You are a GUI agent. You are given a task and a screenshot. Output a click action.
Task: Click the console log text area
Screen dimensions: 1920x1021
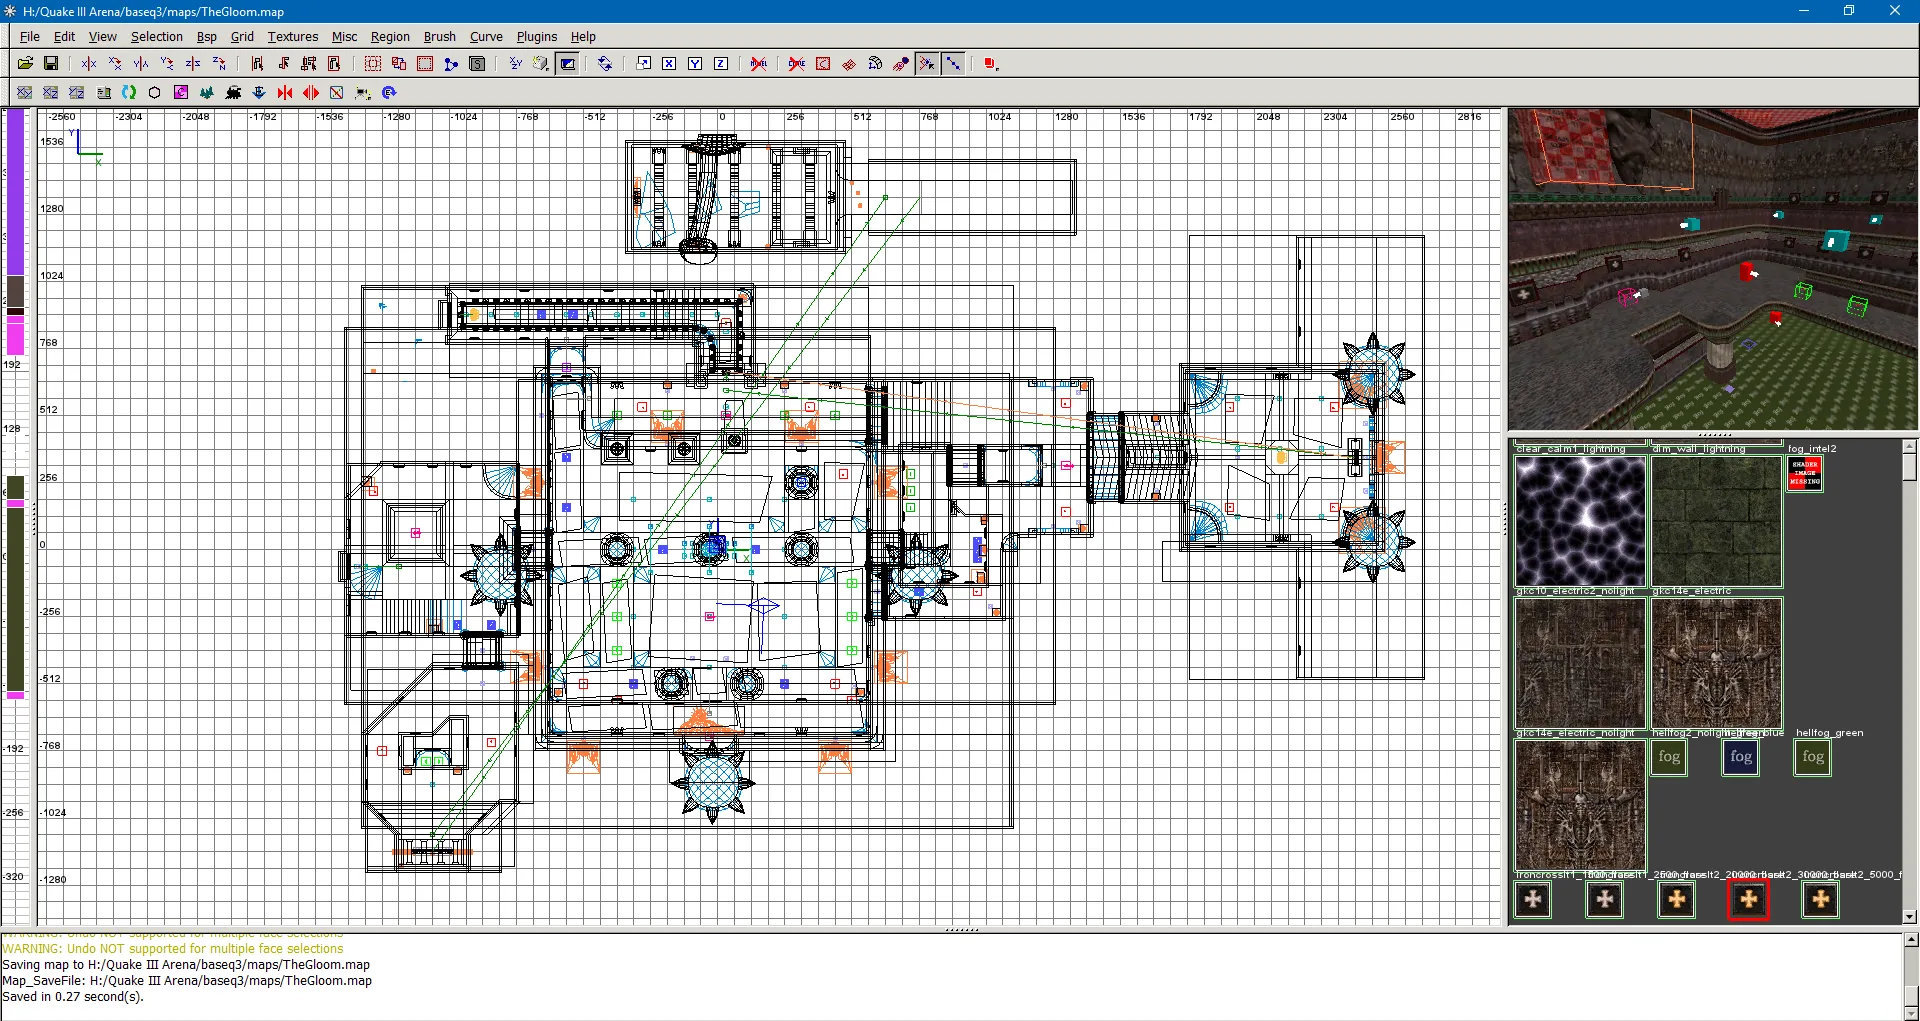pos(951,976)
